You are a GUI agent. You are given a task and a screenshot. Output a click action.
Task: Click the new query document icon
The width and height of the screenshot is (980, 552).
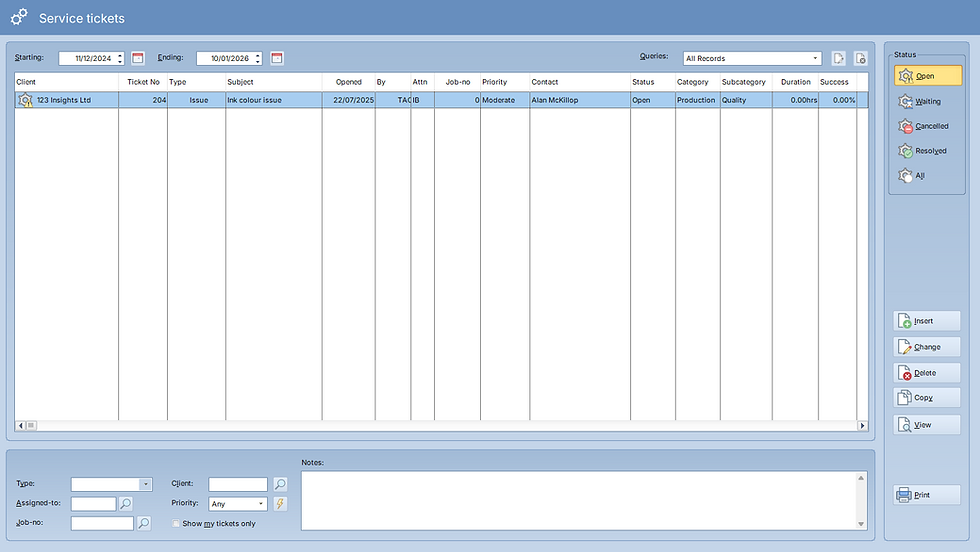[839, 58]
